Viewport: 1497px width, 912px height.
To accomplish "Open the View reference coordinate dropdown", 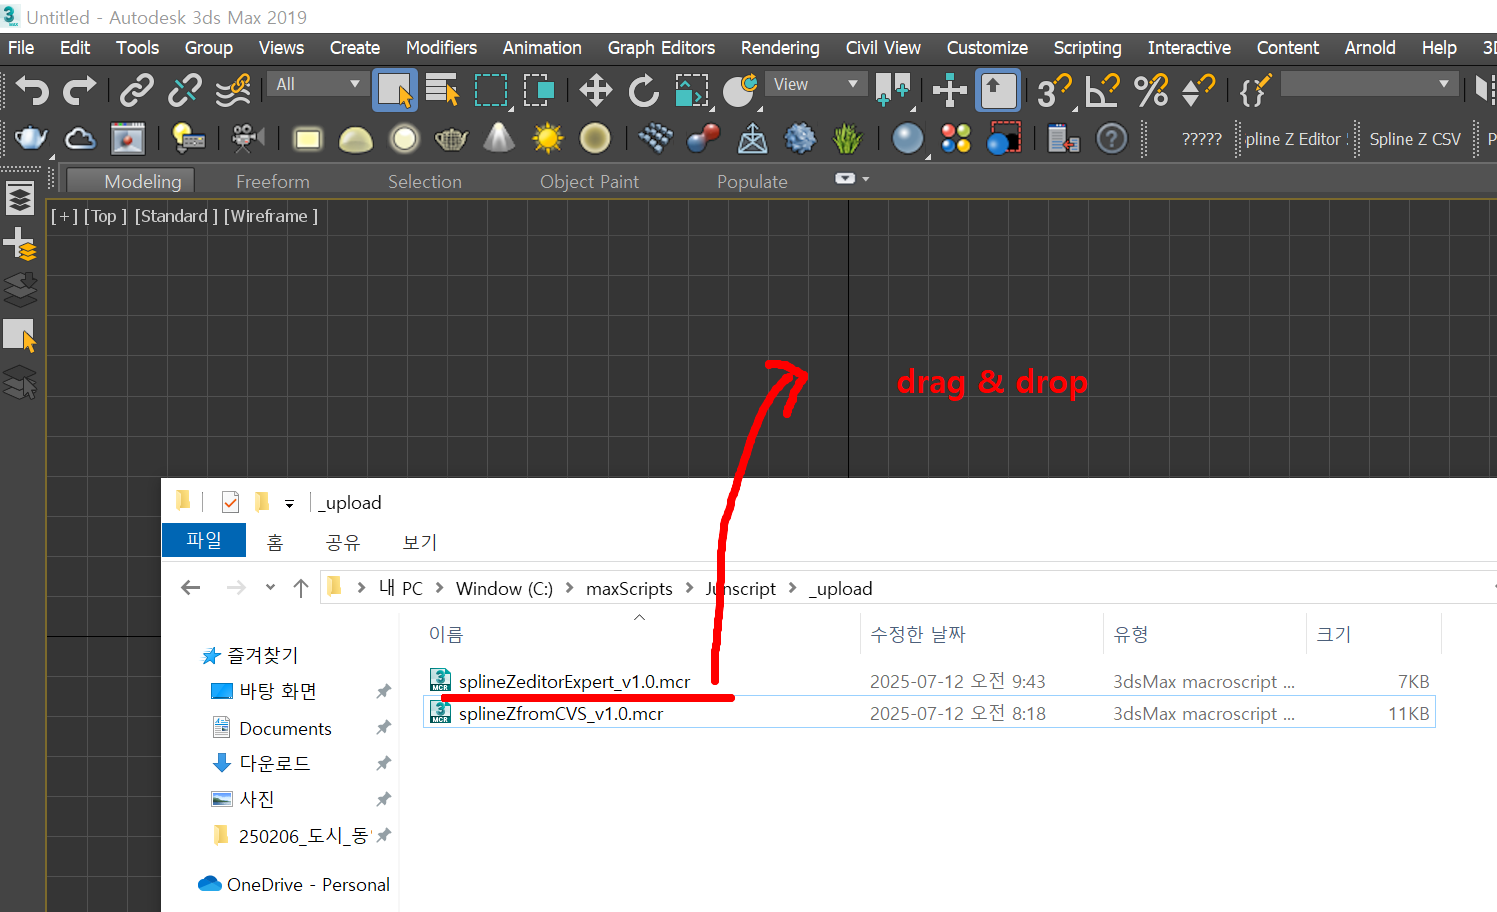I will (815, 84).
